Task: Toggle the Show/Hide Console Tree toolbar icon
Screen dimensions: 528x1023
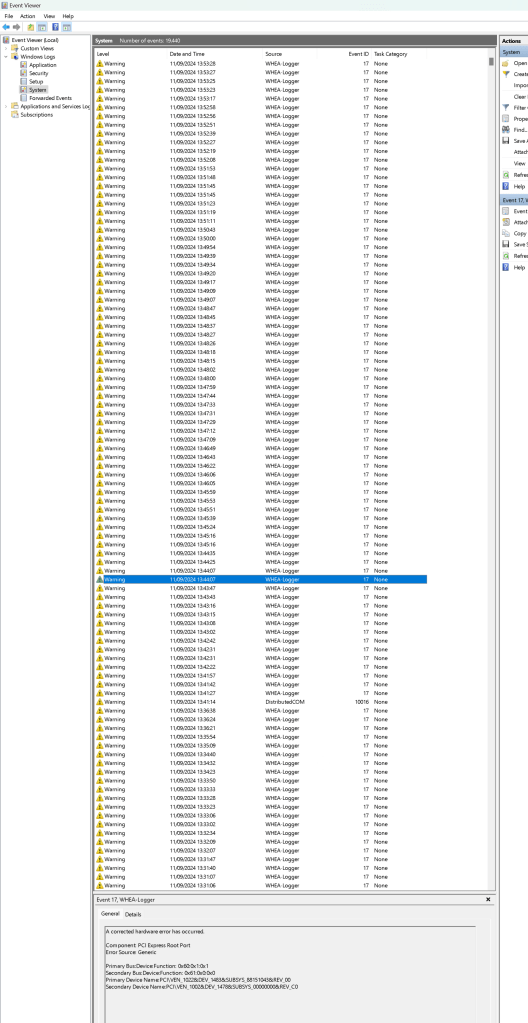Action: (x=42, y=27)
